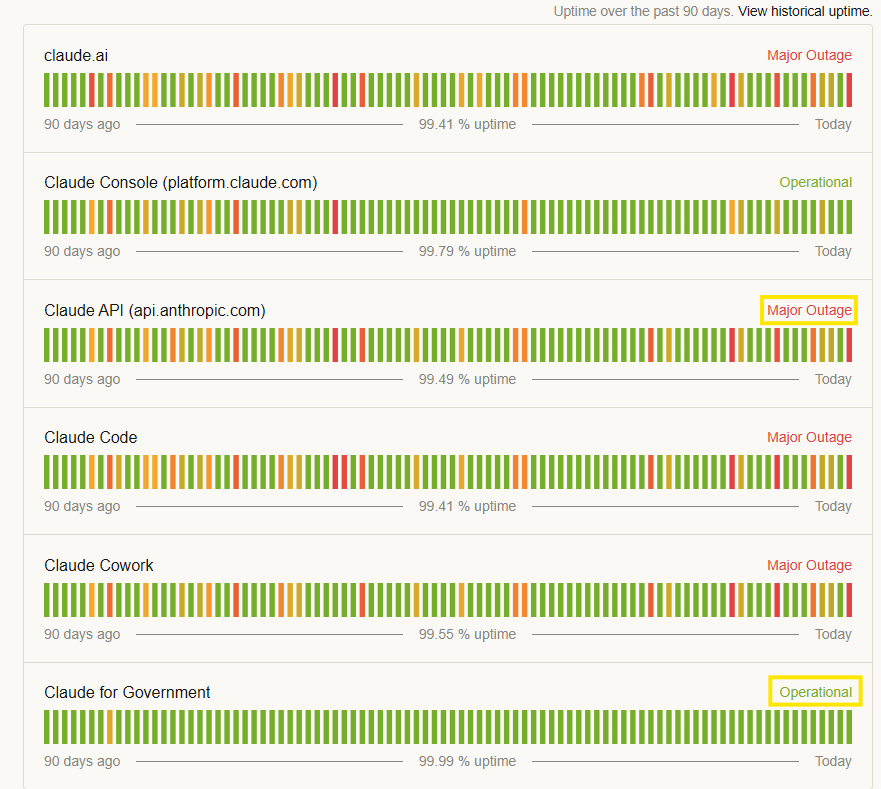Click the '99.79 % uptime' value
881x789 pixels.
click(467, 251)
